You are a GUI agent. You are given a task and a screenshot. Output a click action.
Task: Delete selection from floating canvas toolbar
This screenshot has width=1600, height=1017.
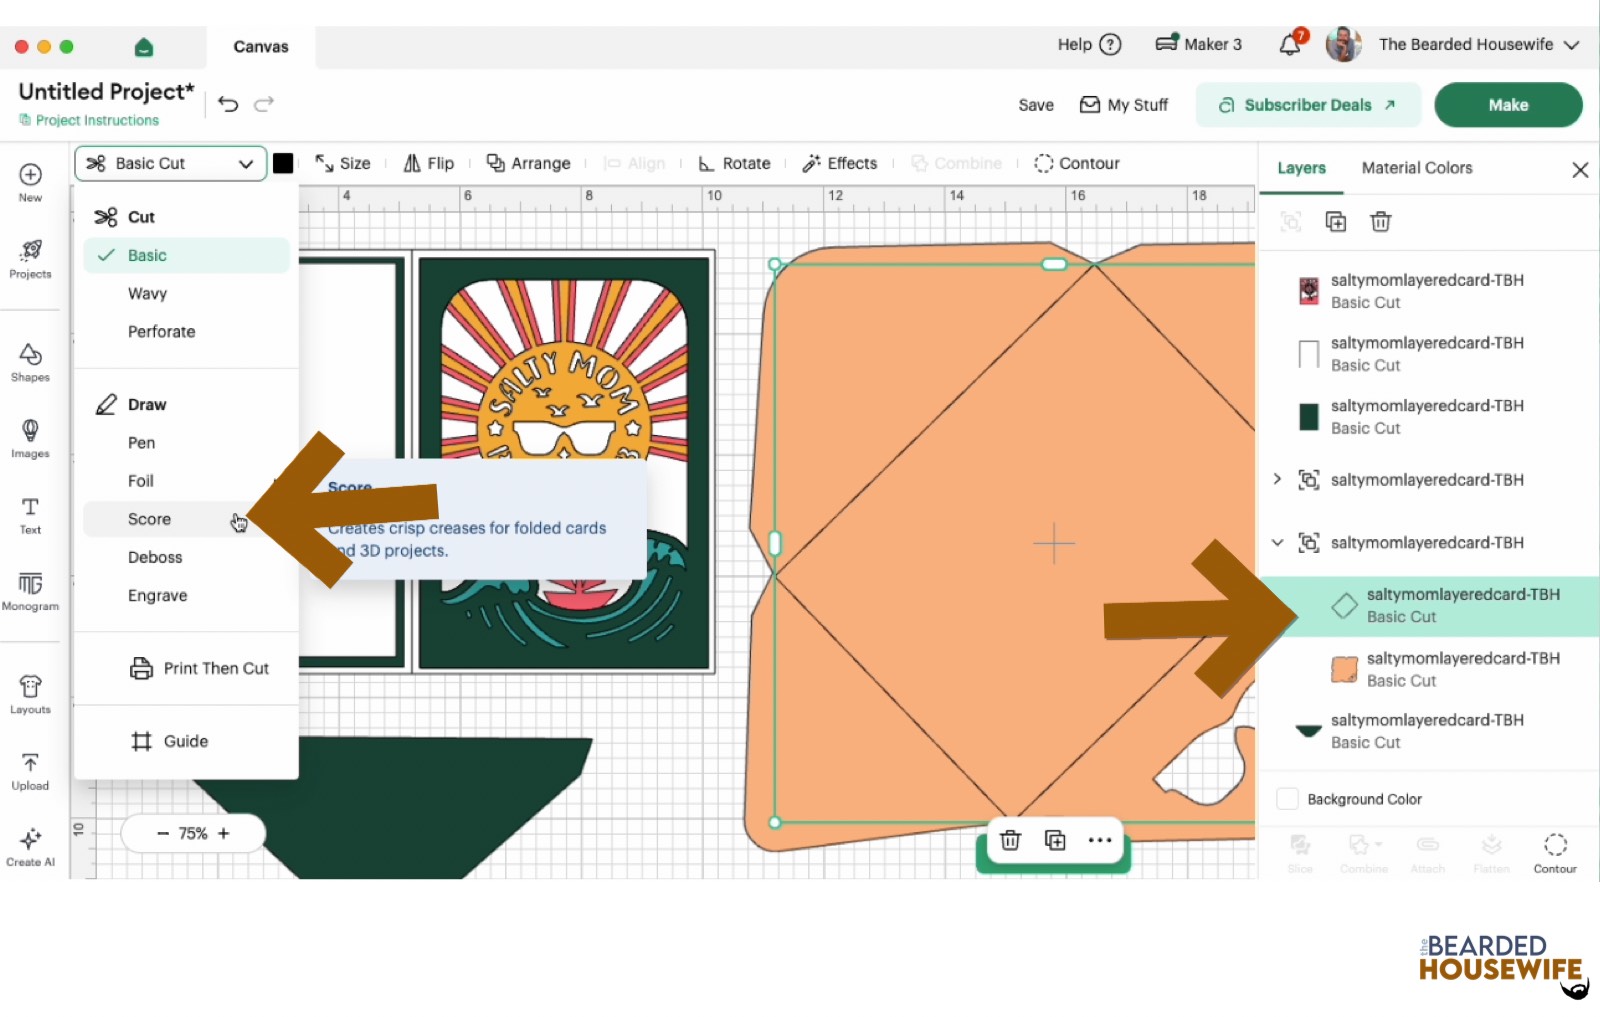point(1010,840)
